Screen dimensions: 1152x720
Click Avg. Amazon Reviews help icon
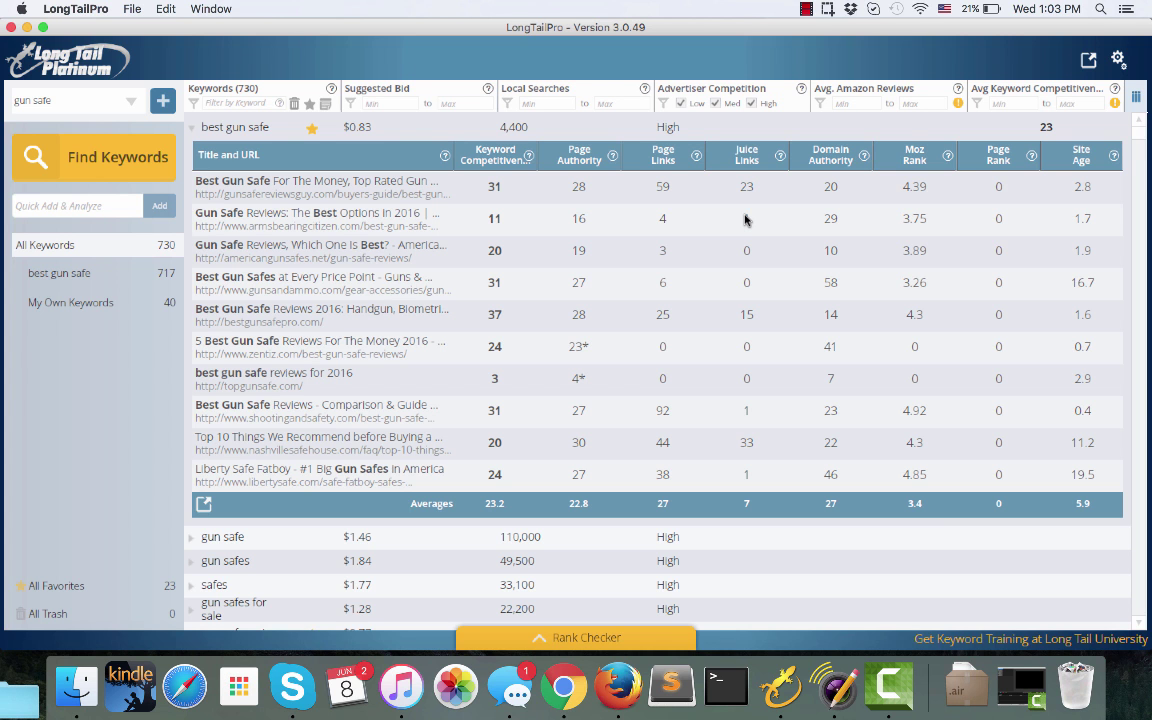point(958,88)
